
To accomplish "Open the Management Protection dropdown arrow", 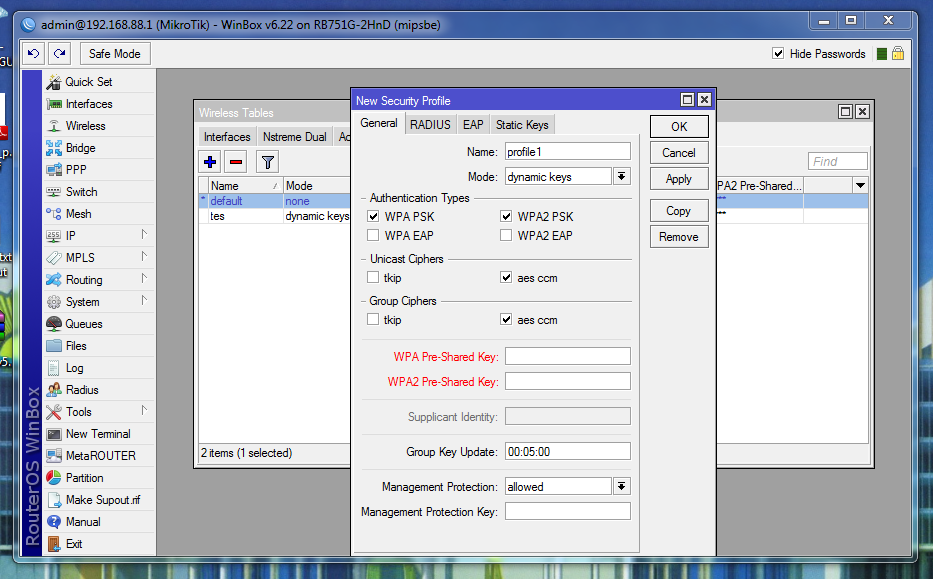I will pos(621,487).
